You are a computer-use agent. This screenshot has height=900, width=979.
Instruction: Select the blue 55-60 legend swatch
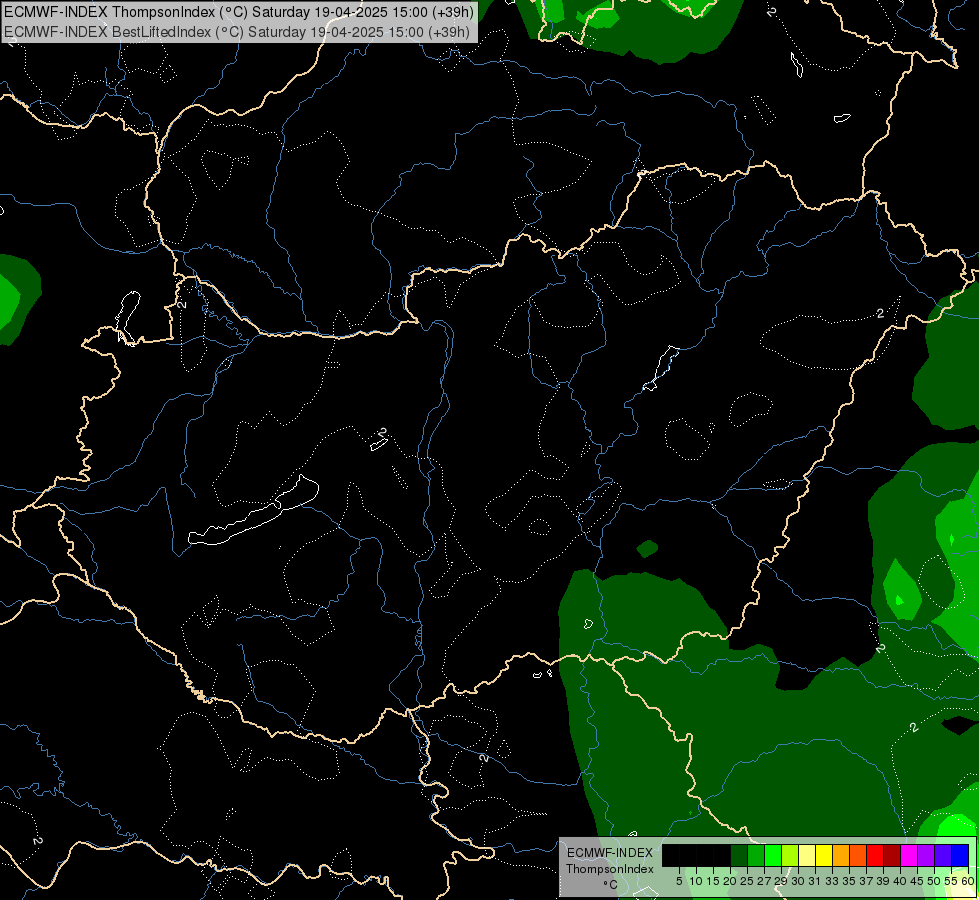960,856
